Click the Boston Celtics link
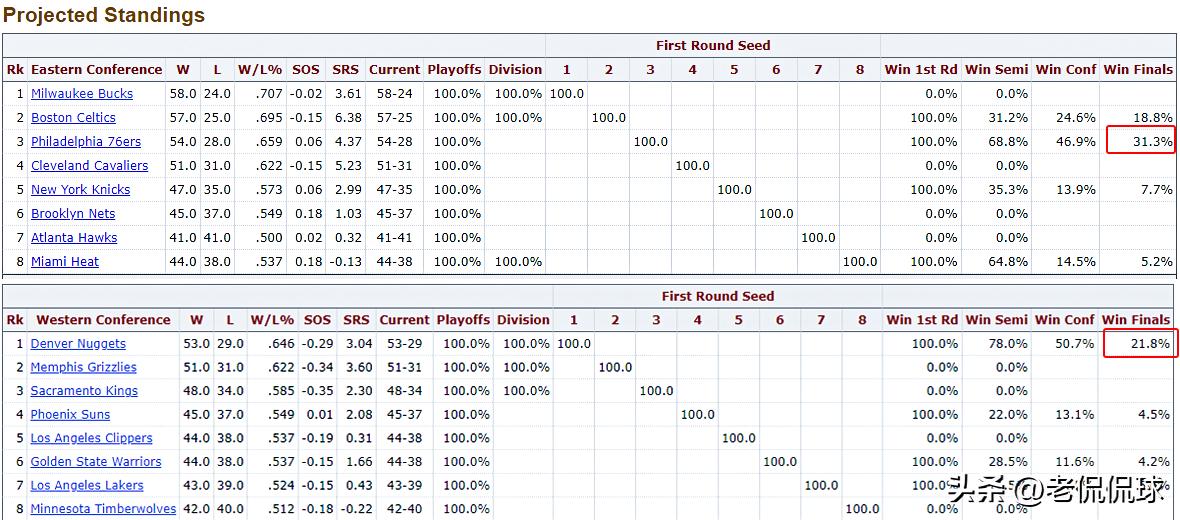 [x=73, y=118]
